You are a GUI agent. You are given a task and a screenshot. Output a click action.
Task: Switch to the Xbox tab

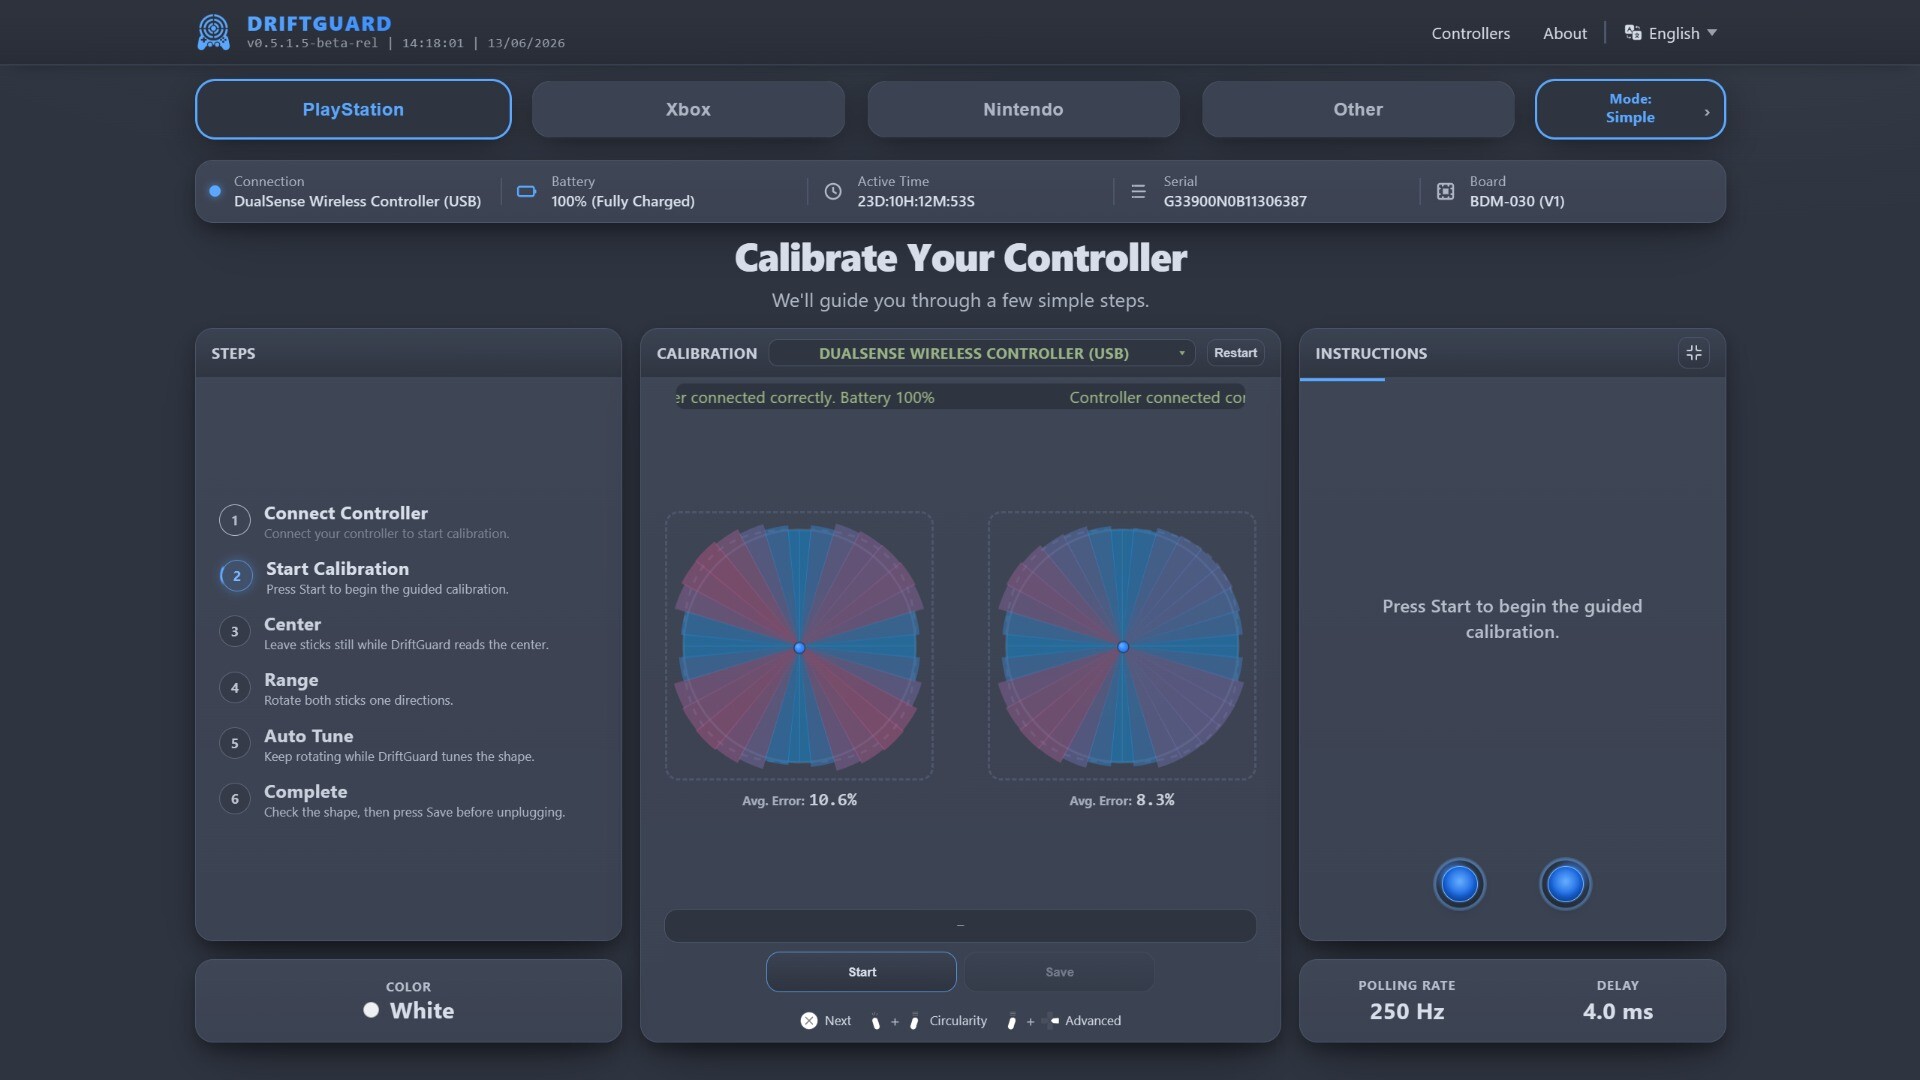tap(688, 109)
